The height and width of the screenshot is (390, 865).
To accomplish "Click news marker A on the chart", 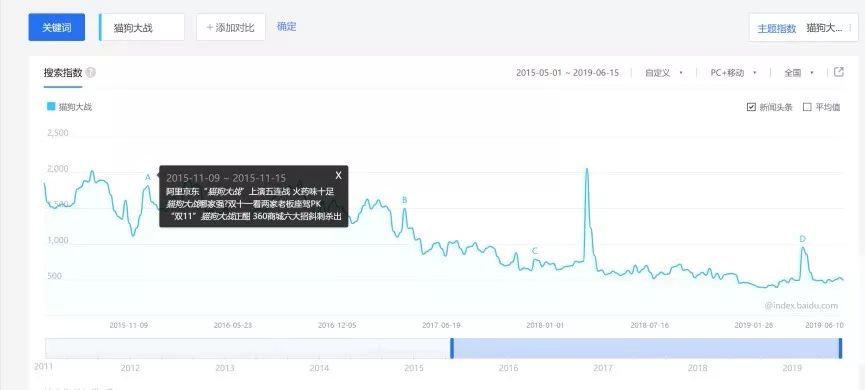I will point(147,178).
